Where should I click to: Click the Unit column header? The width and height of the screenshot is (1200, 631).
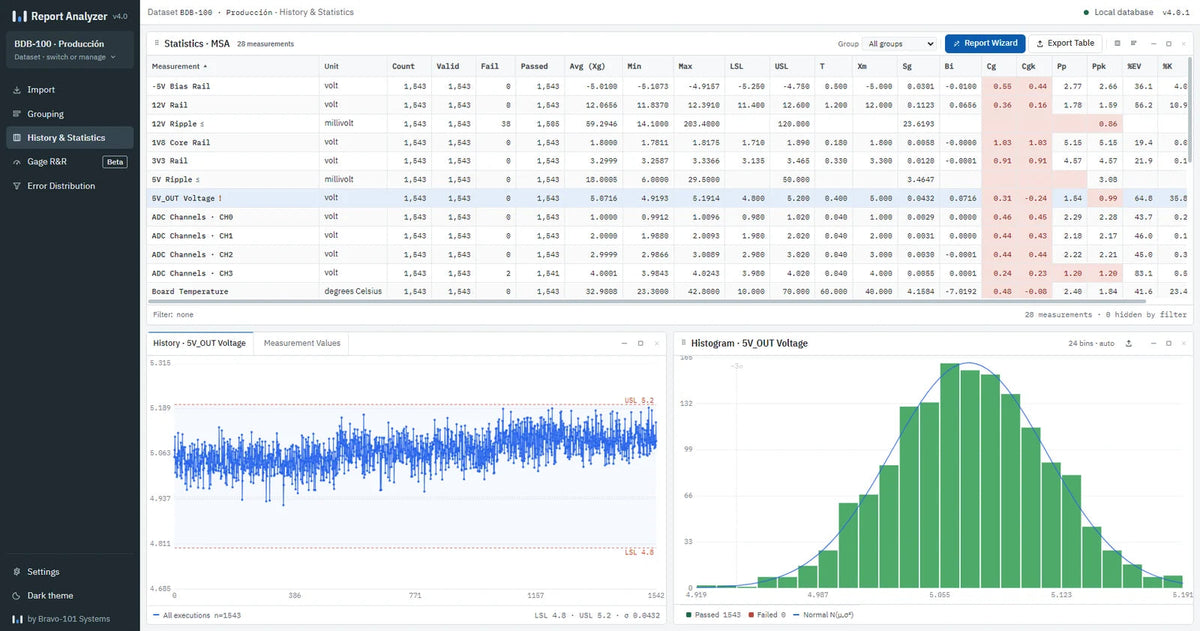coord(351,66)
